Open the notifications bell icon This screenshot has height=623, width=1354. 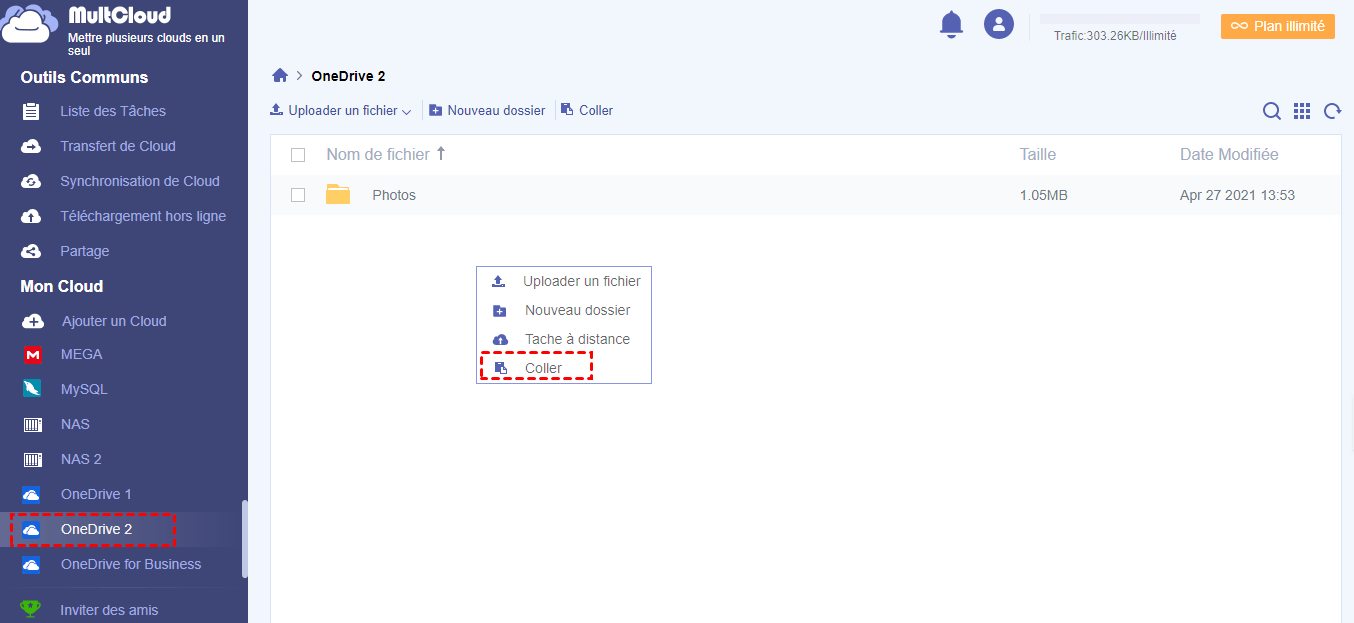(951, 25)
